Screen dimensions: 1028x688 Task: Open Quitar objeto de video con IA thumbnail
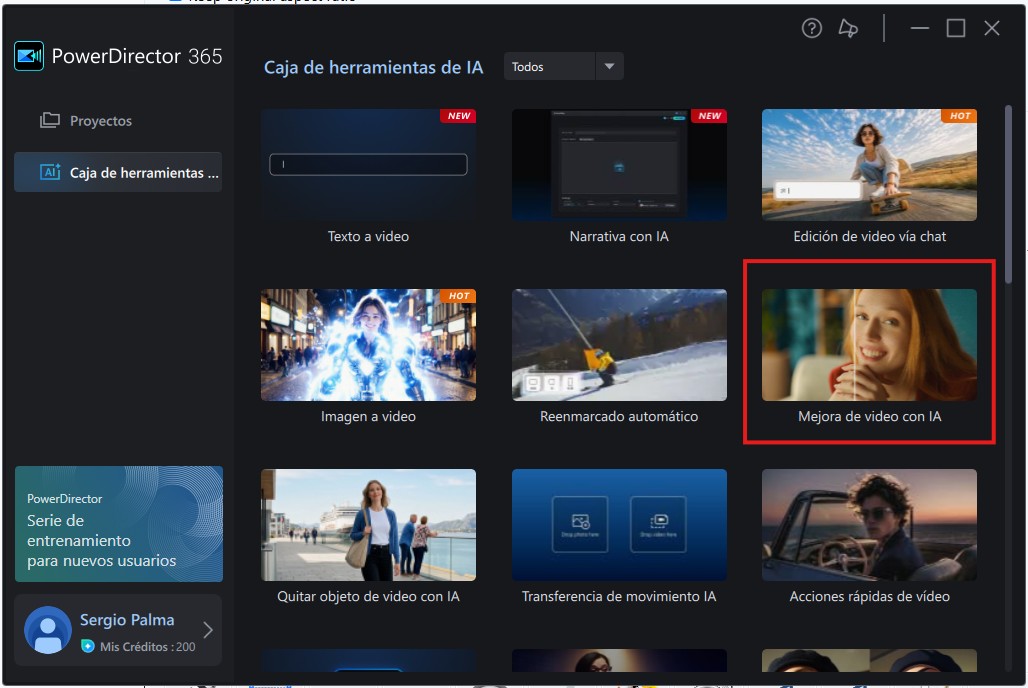point(368,525)
